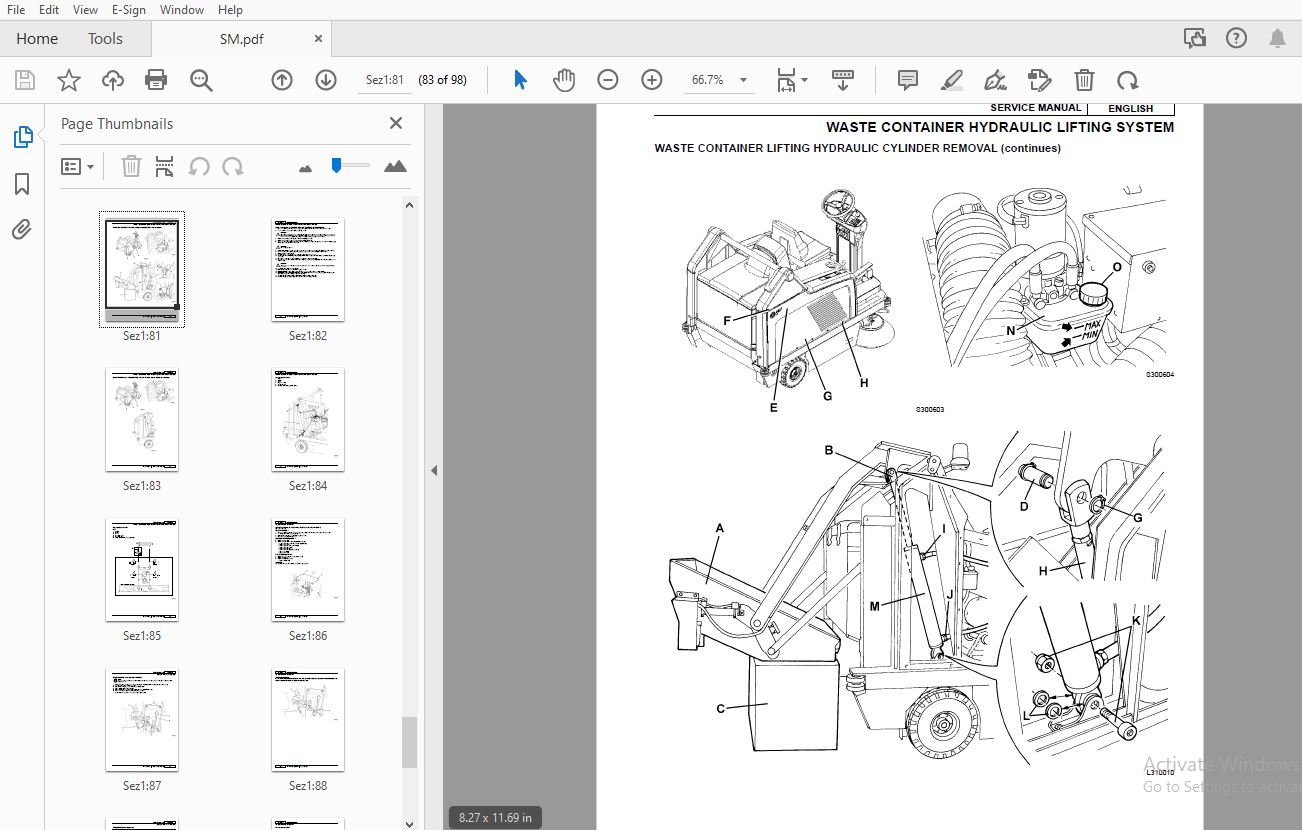This screenshot has width=1302, height=830.
Task: Reduce thumbnail size small mountain icon
Action: click(x=306, y=167)
